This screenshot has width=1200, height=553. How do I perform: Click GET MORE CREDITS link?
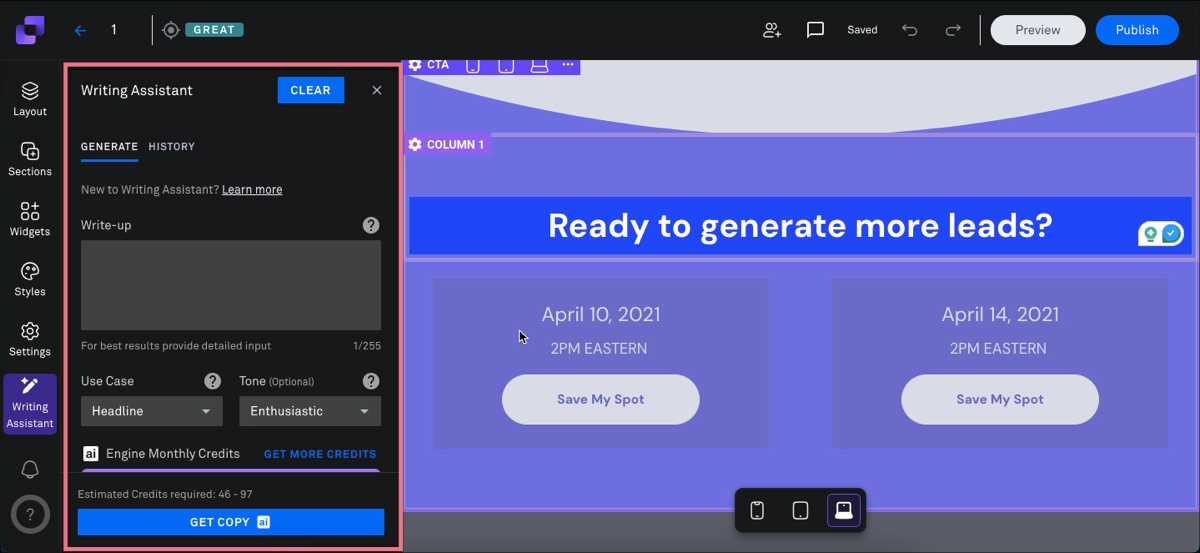point(320,454)
